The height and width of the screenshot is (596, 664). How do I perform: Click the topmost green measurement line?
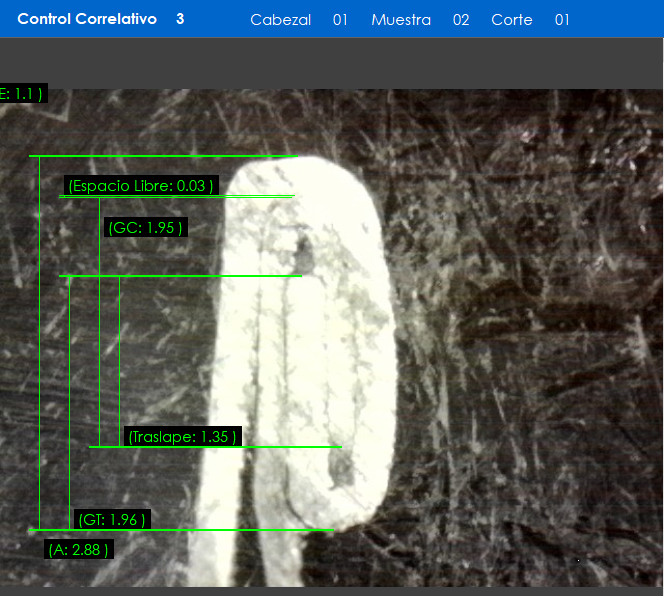pyautogui.click(x=160, y=156)
